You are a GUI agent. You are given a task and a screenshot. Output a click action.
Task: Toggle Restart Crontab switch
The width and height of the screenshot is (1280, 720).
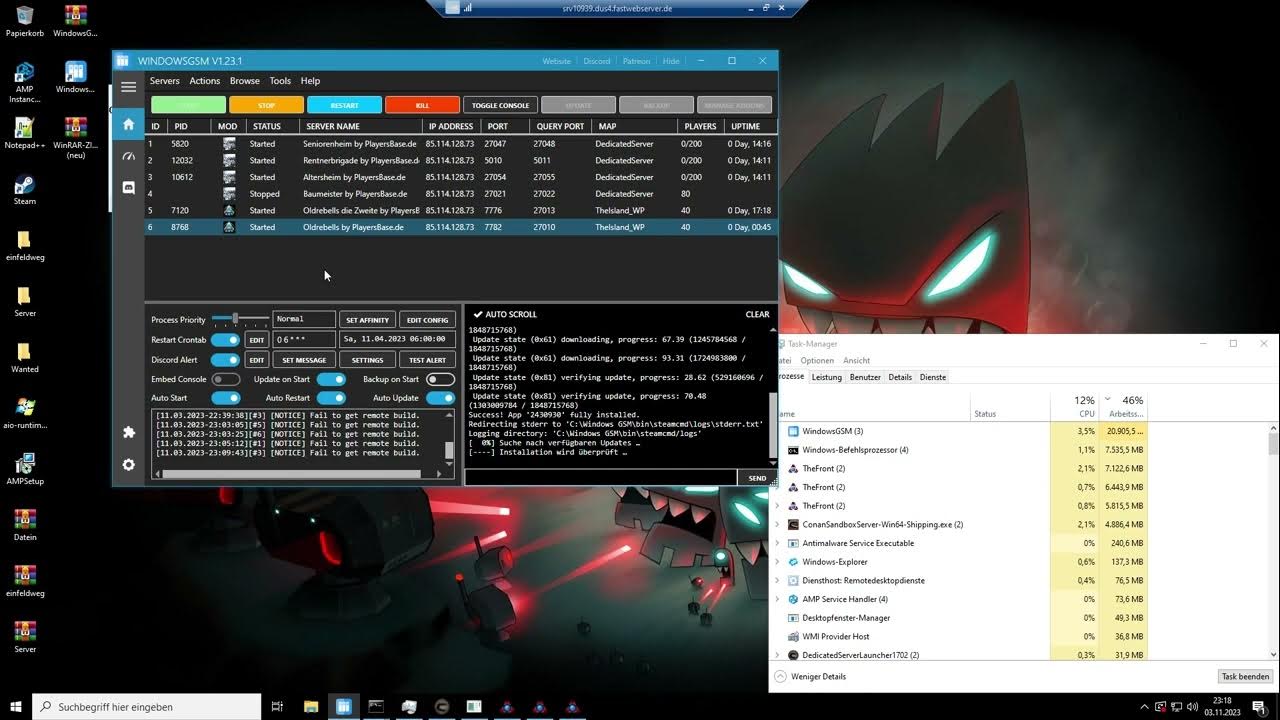[225, 340]
